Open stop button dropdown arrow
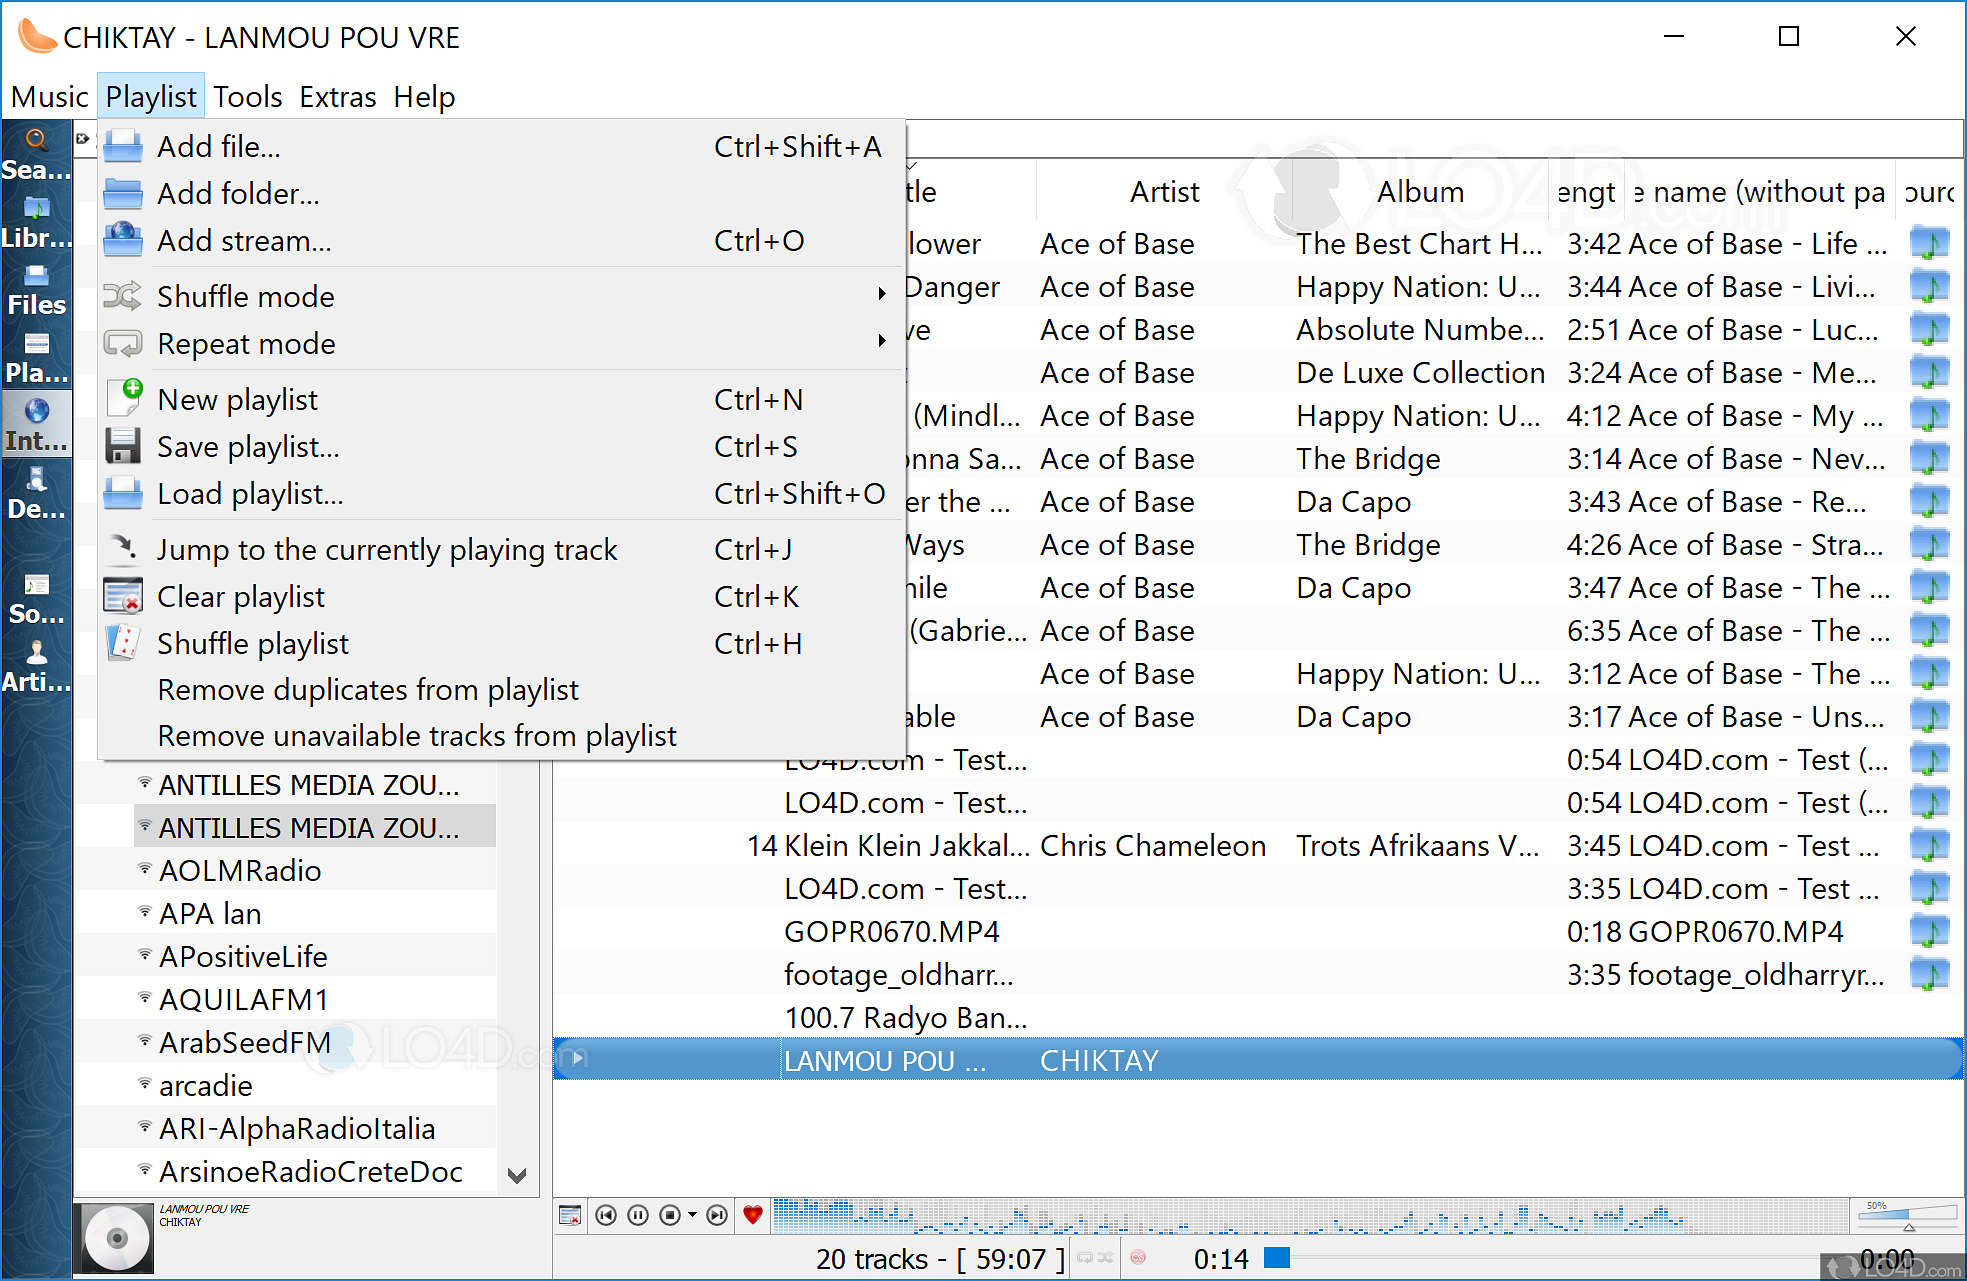1967x1281 pixels. (692, 1215)
